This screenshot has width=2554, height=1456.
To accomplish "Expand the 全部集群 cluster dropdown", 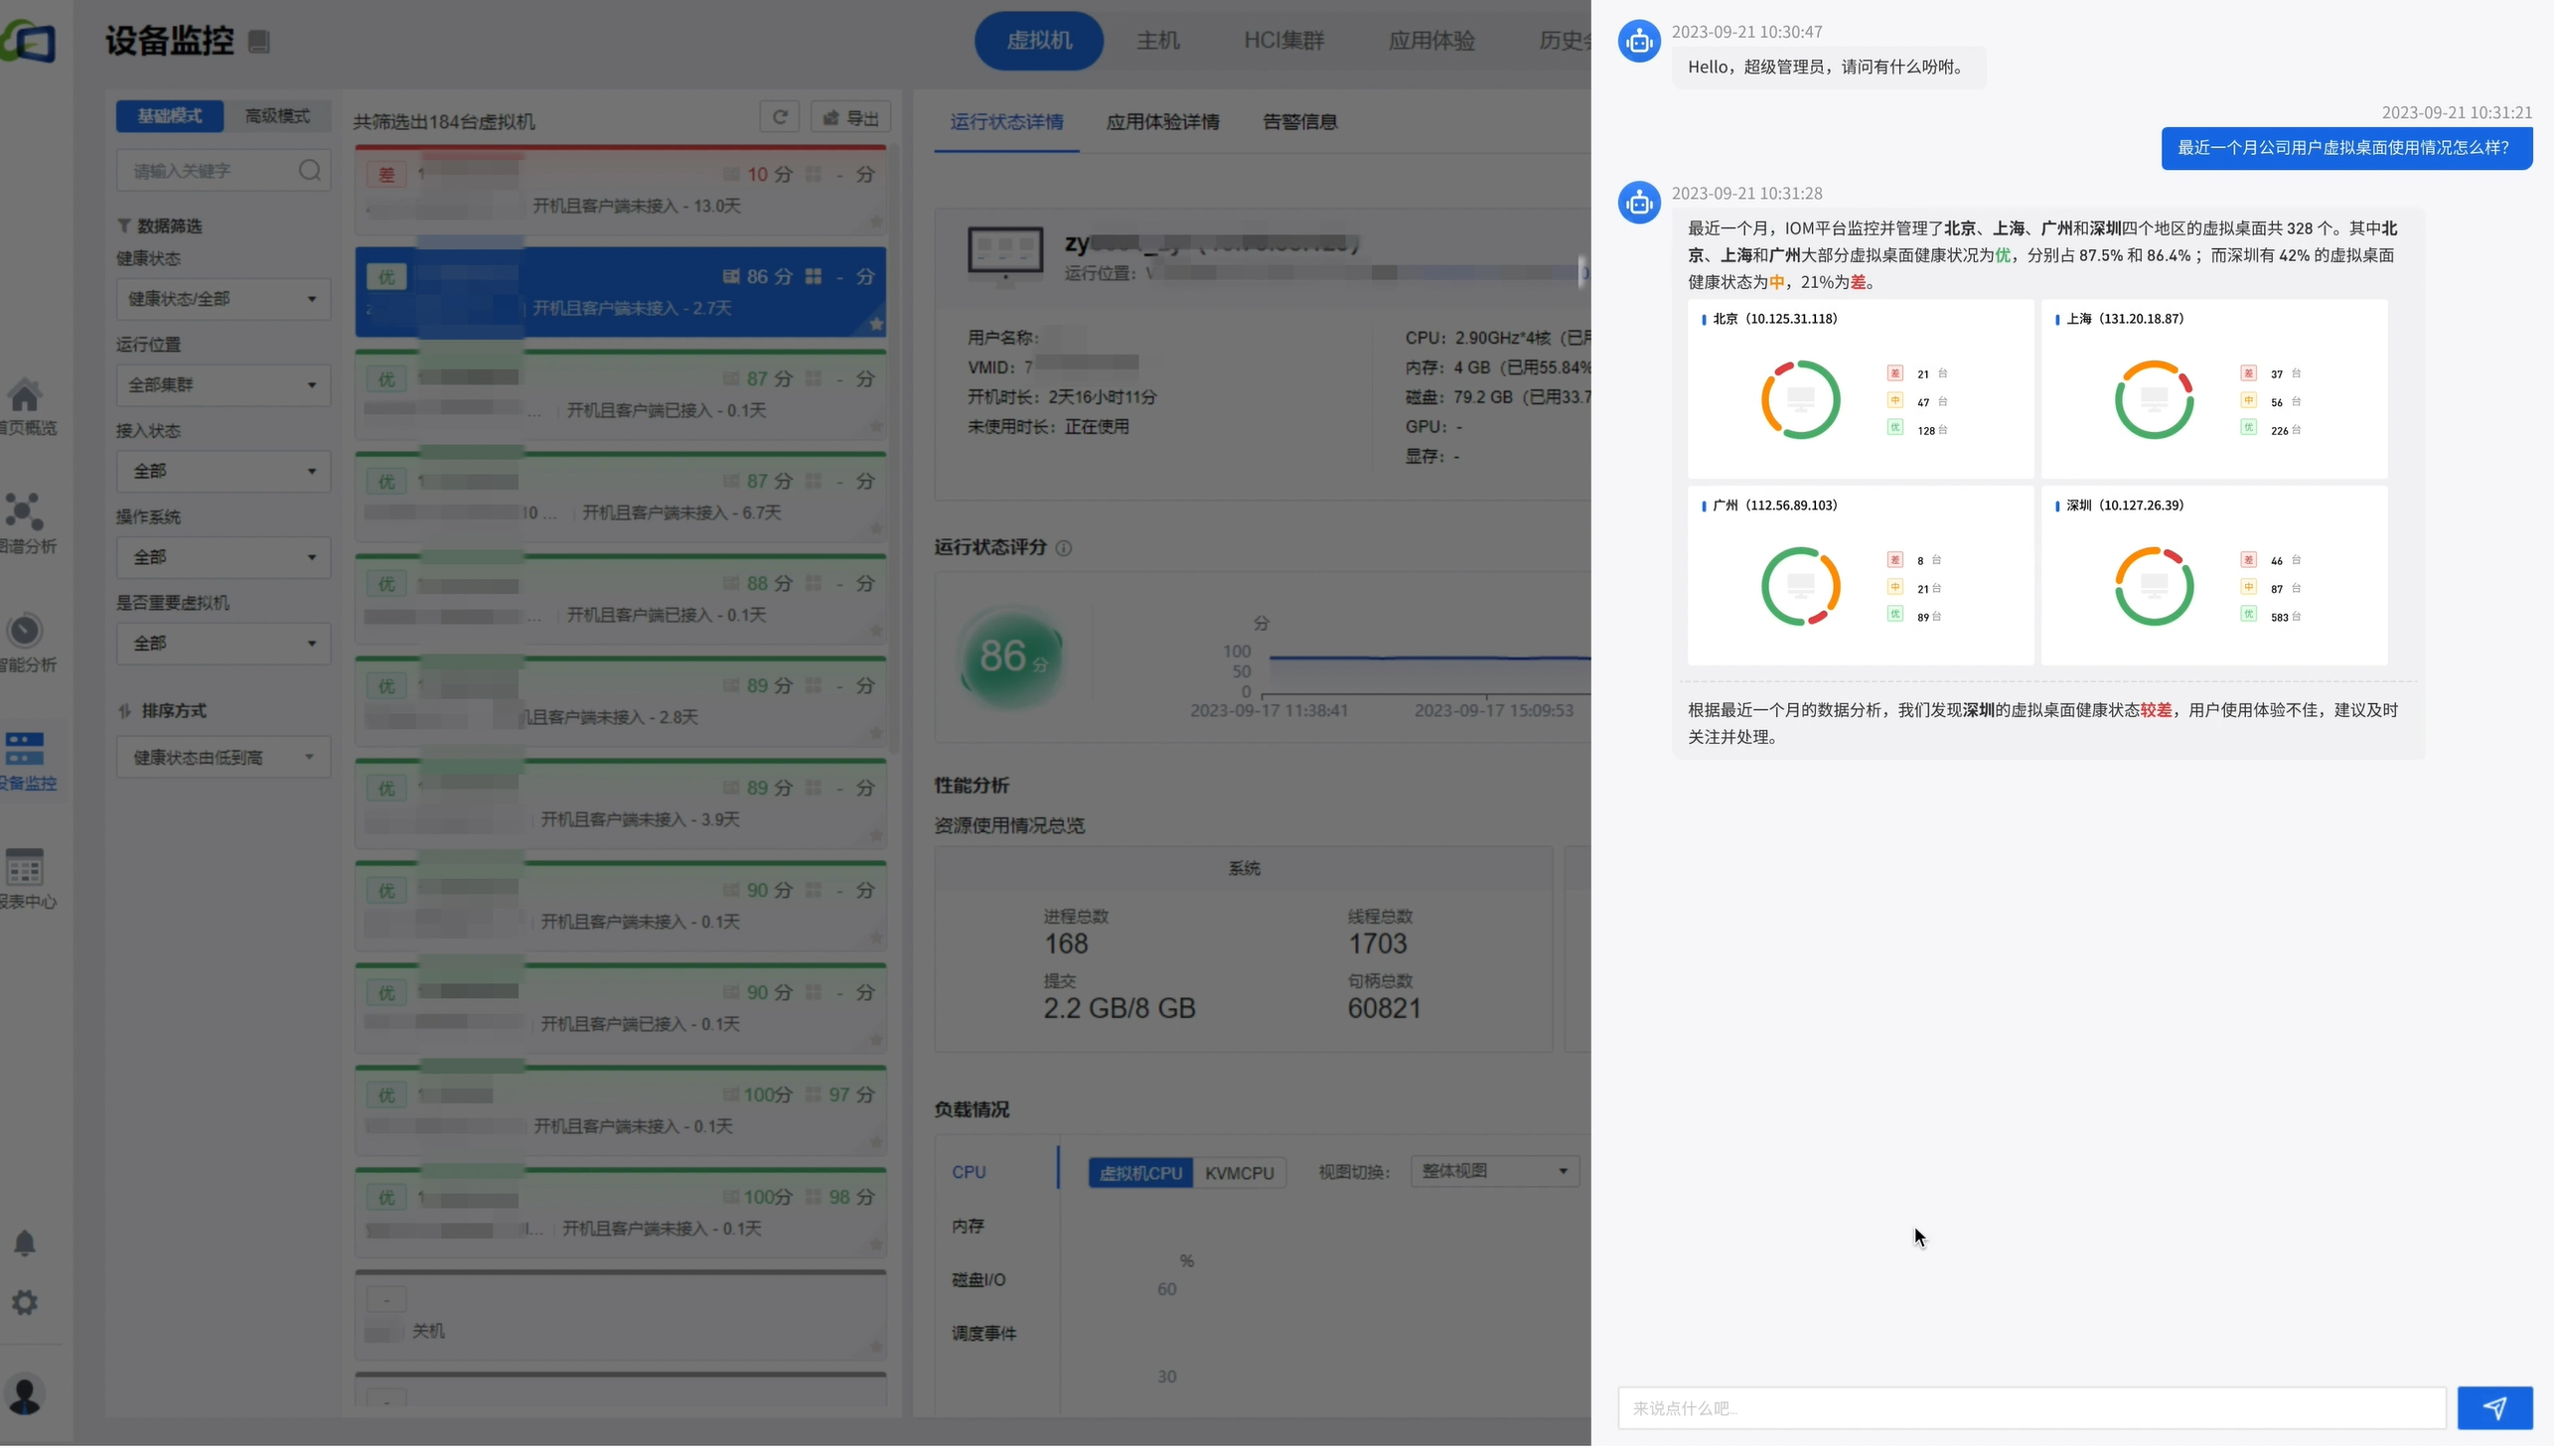I will coord(222,385).
